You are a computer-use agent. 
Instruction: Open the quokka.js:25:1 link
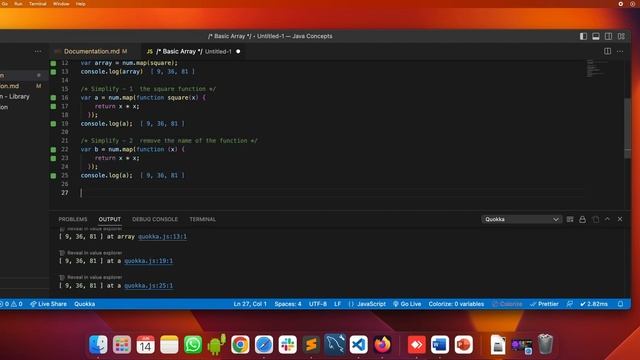pyautogui.click(x=149, y=286)
